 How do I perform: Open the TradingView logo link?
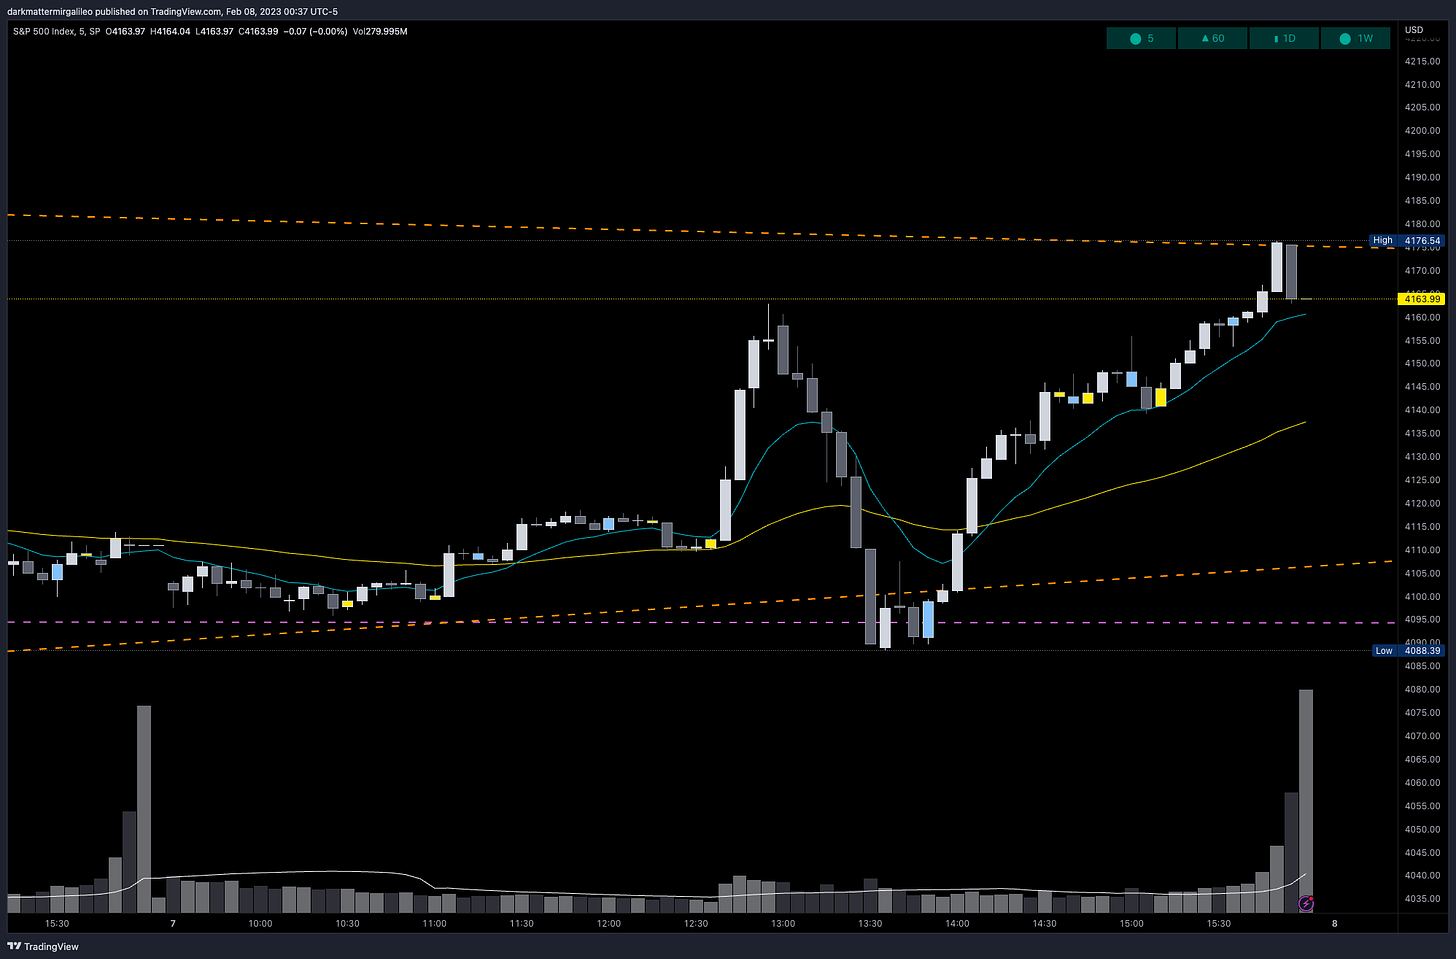43,946
